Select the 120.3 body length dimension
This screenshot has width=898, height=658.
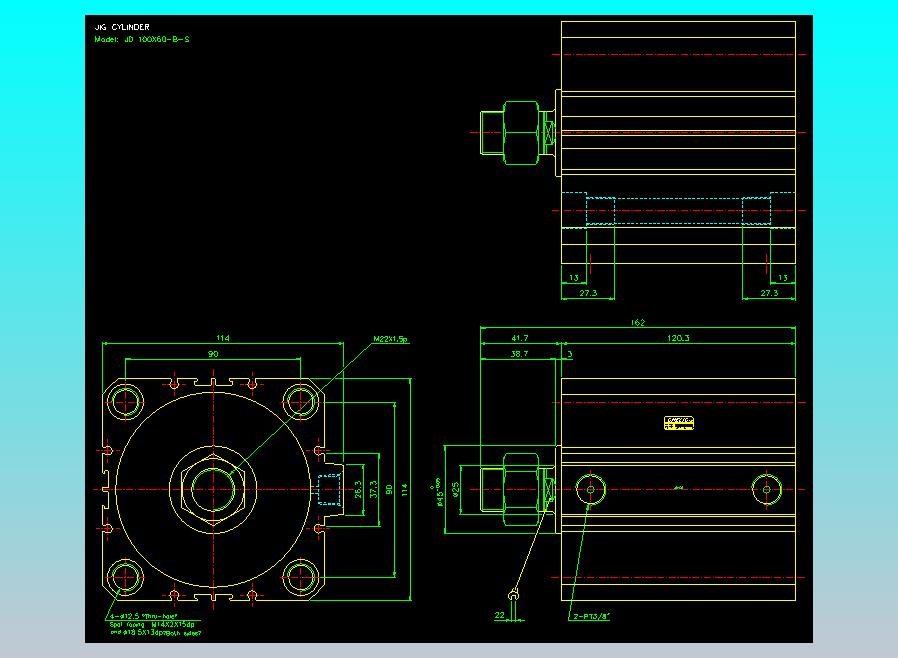(x=678, y=338)
